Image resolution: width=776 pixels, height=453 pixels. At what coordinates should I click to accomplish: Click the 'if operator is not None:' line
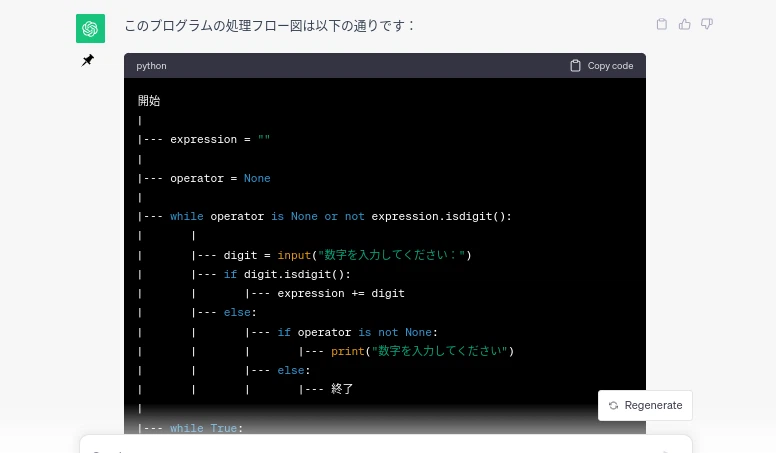click(357, 332)
